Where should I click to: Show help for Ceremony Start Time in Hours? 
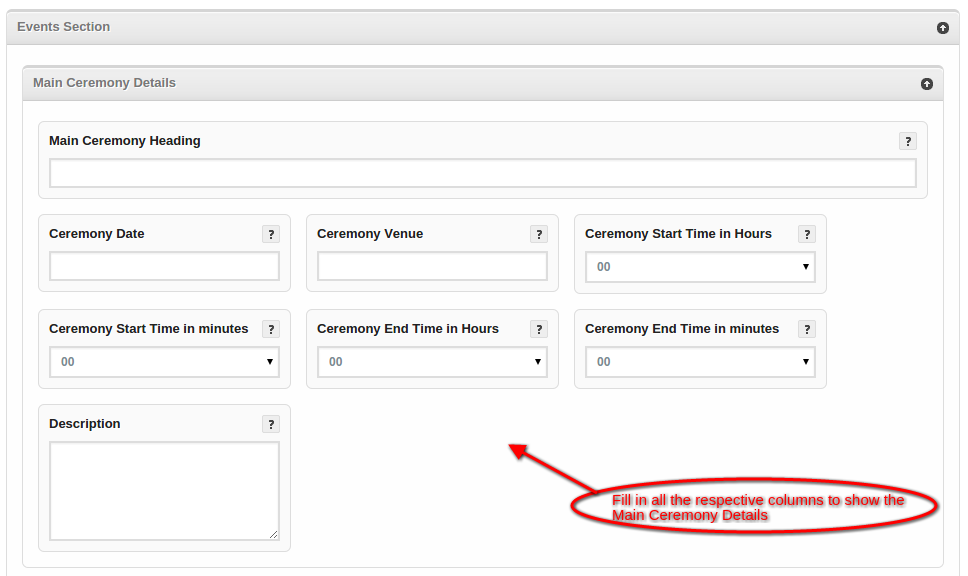click(x=807, y=234)
